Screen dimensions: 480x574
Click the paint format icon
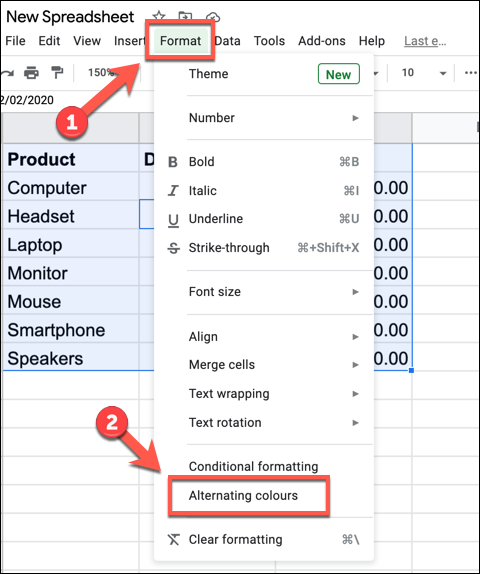[57, 73]
